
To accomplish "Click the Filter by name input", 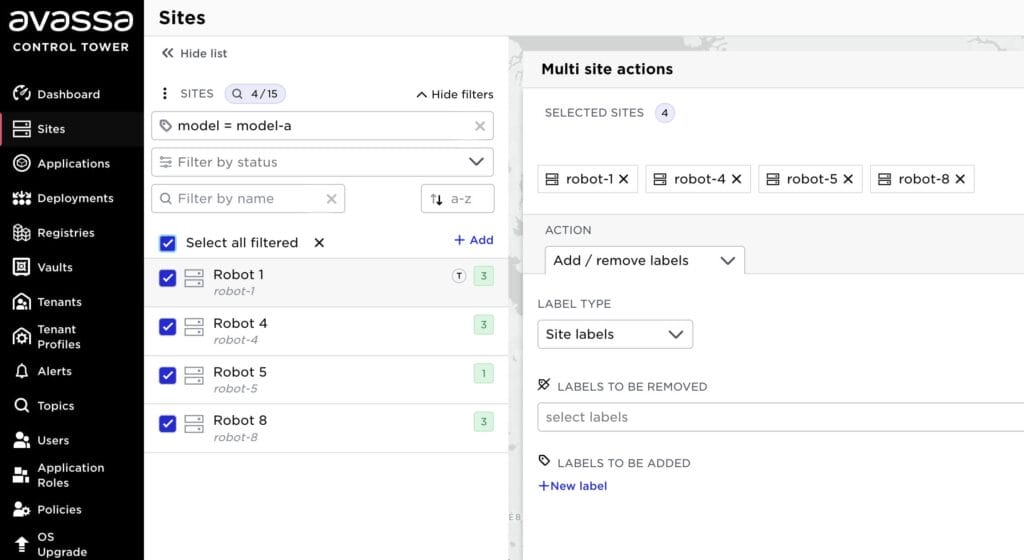I will (248, 198).
